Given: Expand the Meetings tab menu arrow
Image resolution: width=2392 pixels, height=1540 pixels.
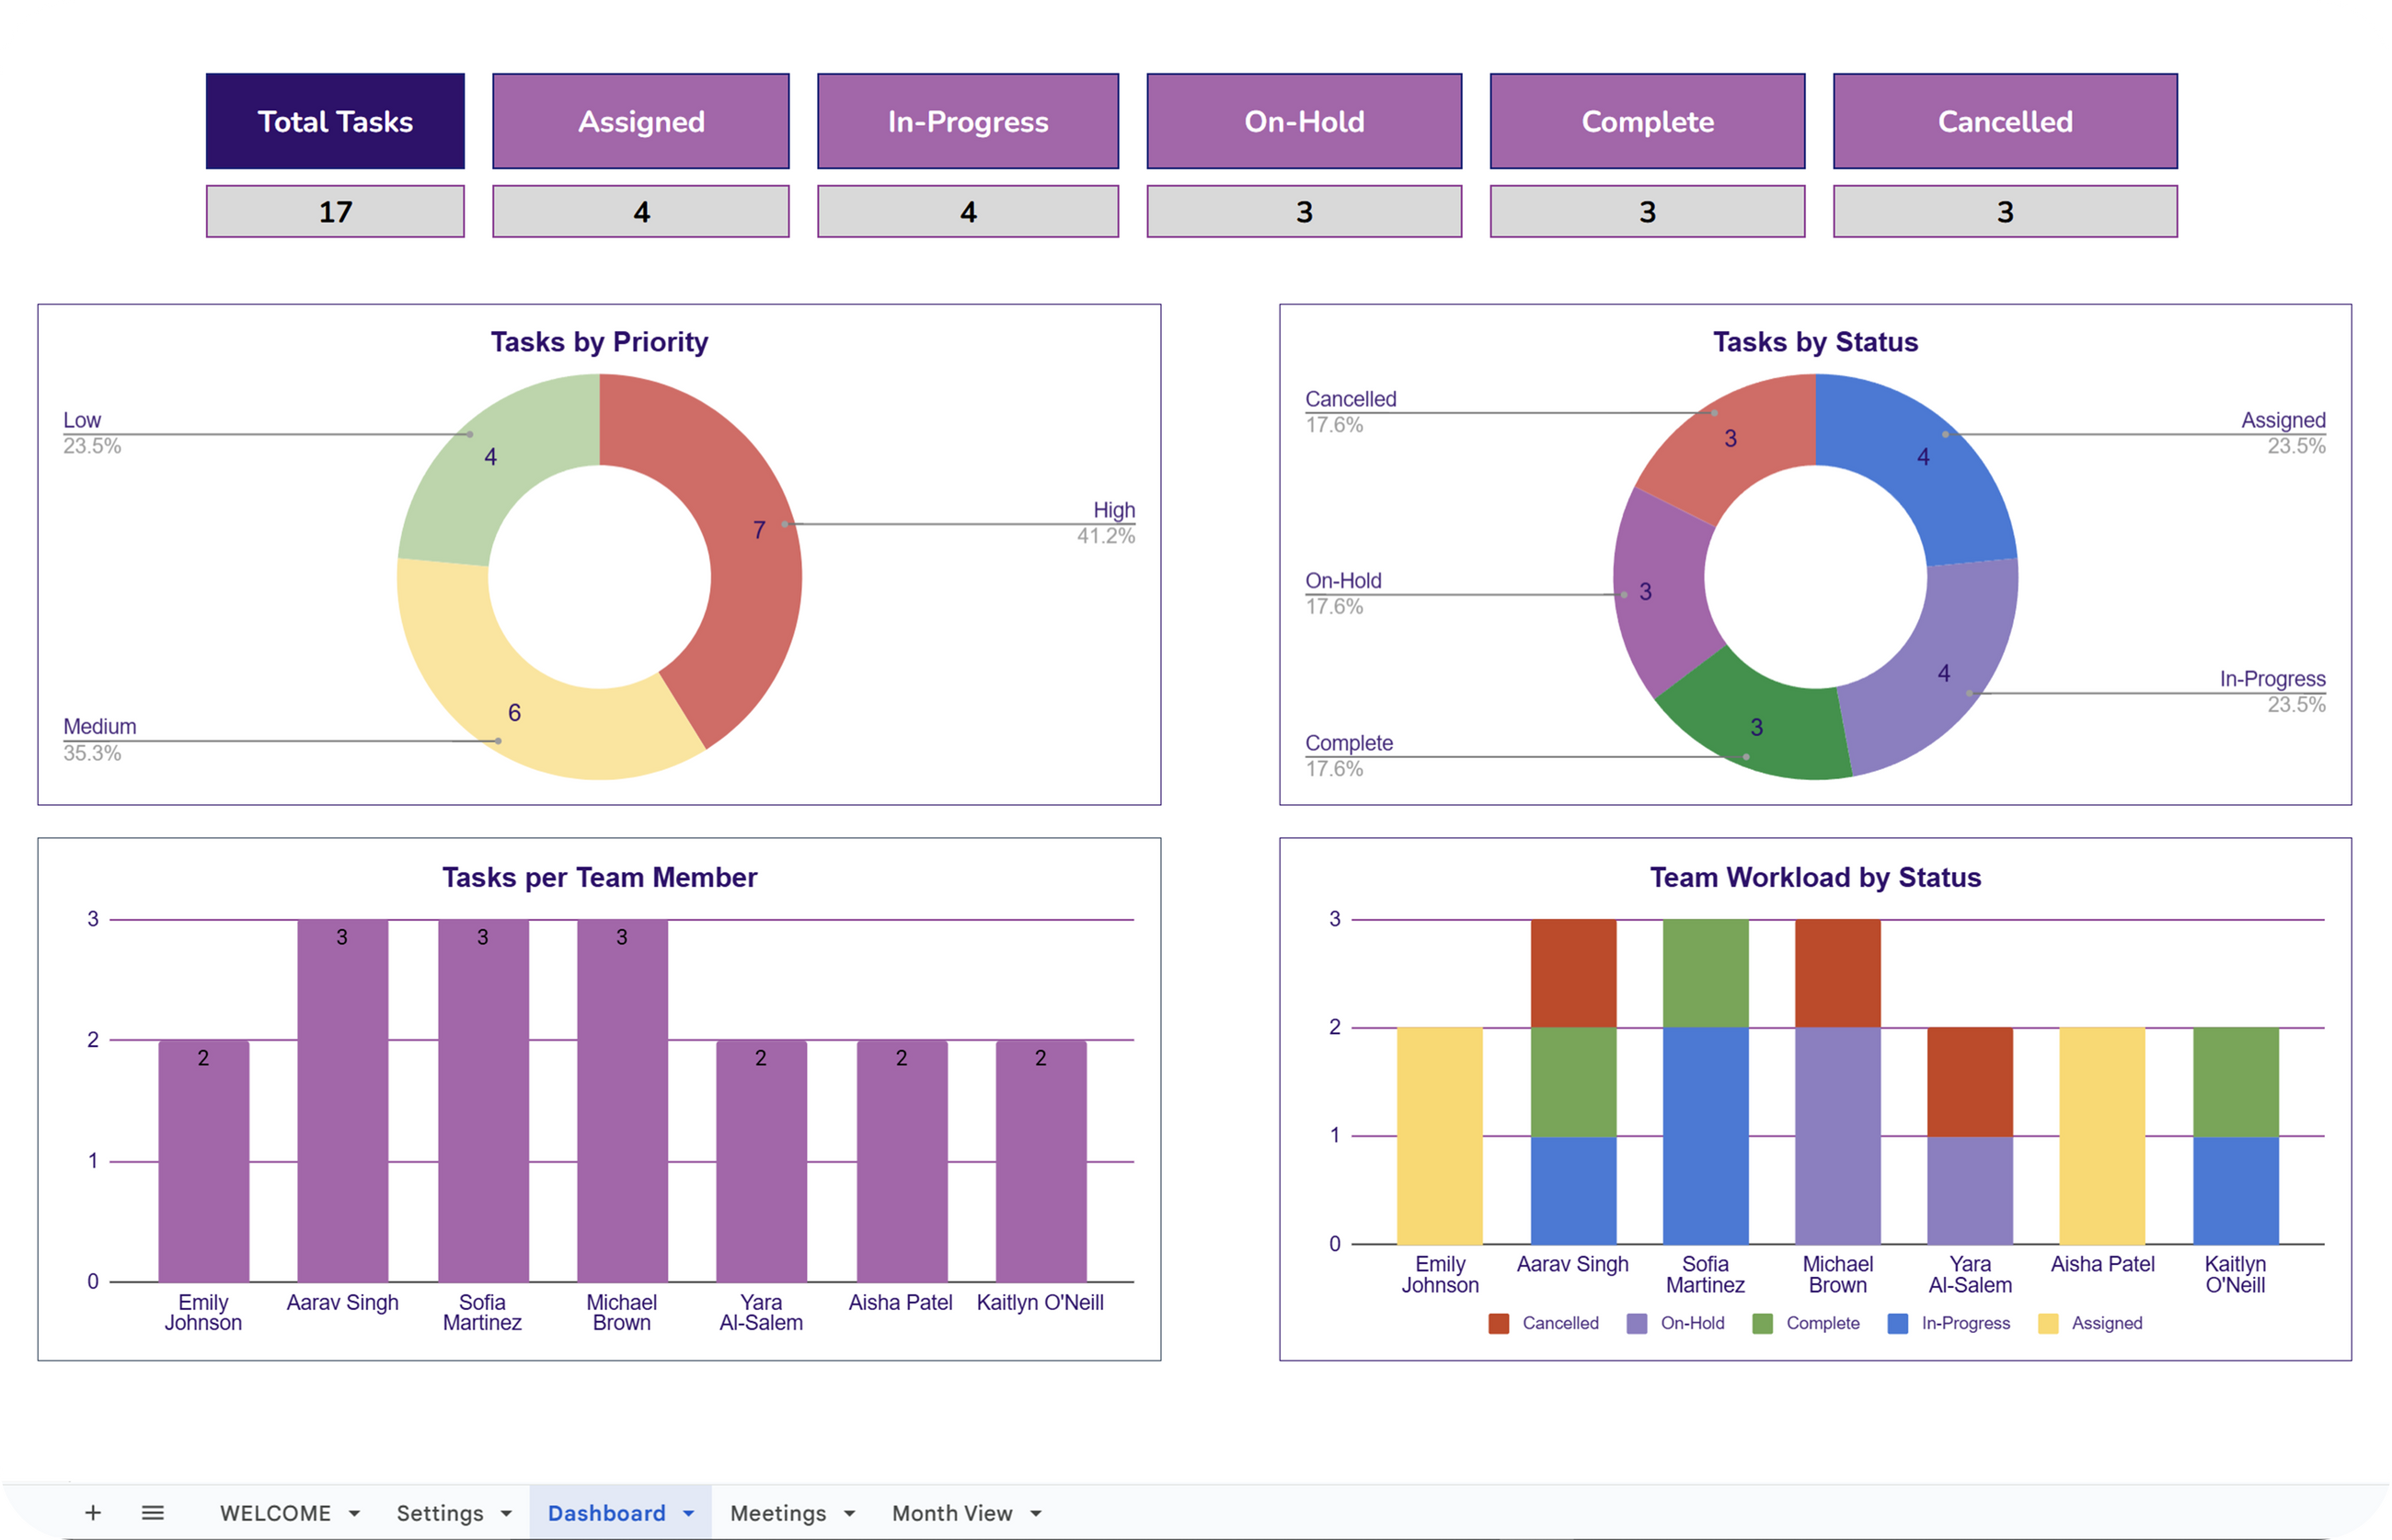Looking at the screenshot, I should 849,1514.
